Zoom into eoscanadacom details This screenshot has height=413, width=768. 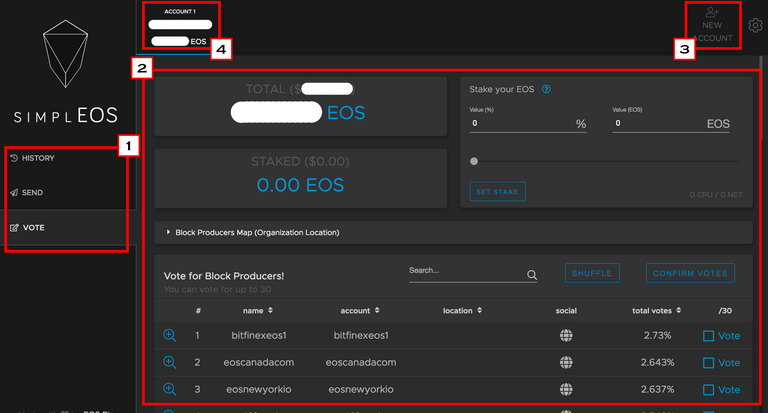[169, 363]
